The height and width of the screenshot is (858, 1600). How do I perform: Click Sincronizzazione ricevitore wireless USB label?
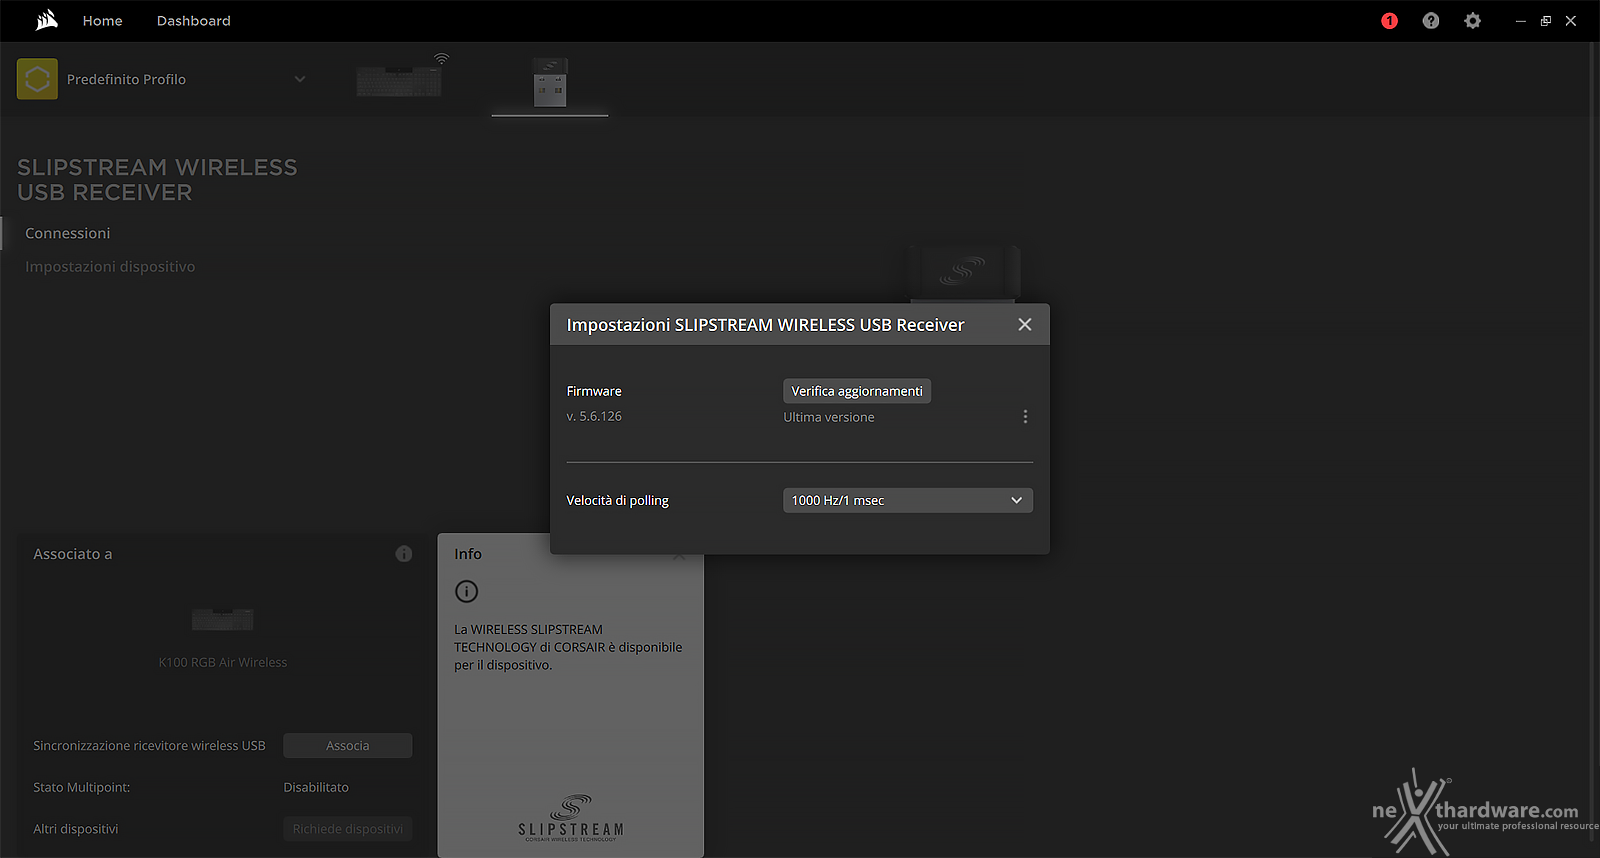click(150, 746)
